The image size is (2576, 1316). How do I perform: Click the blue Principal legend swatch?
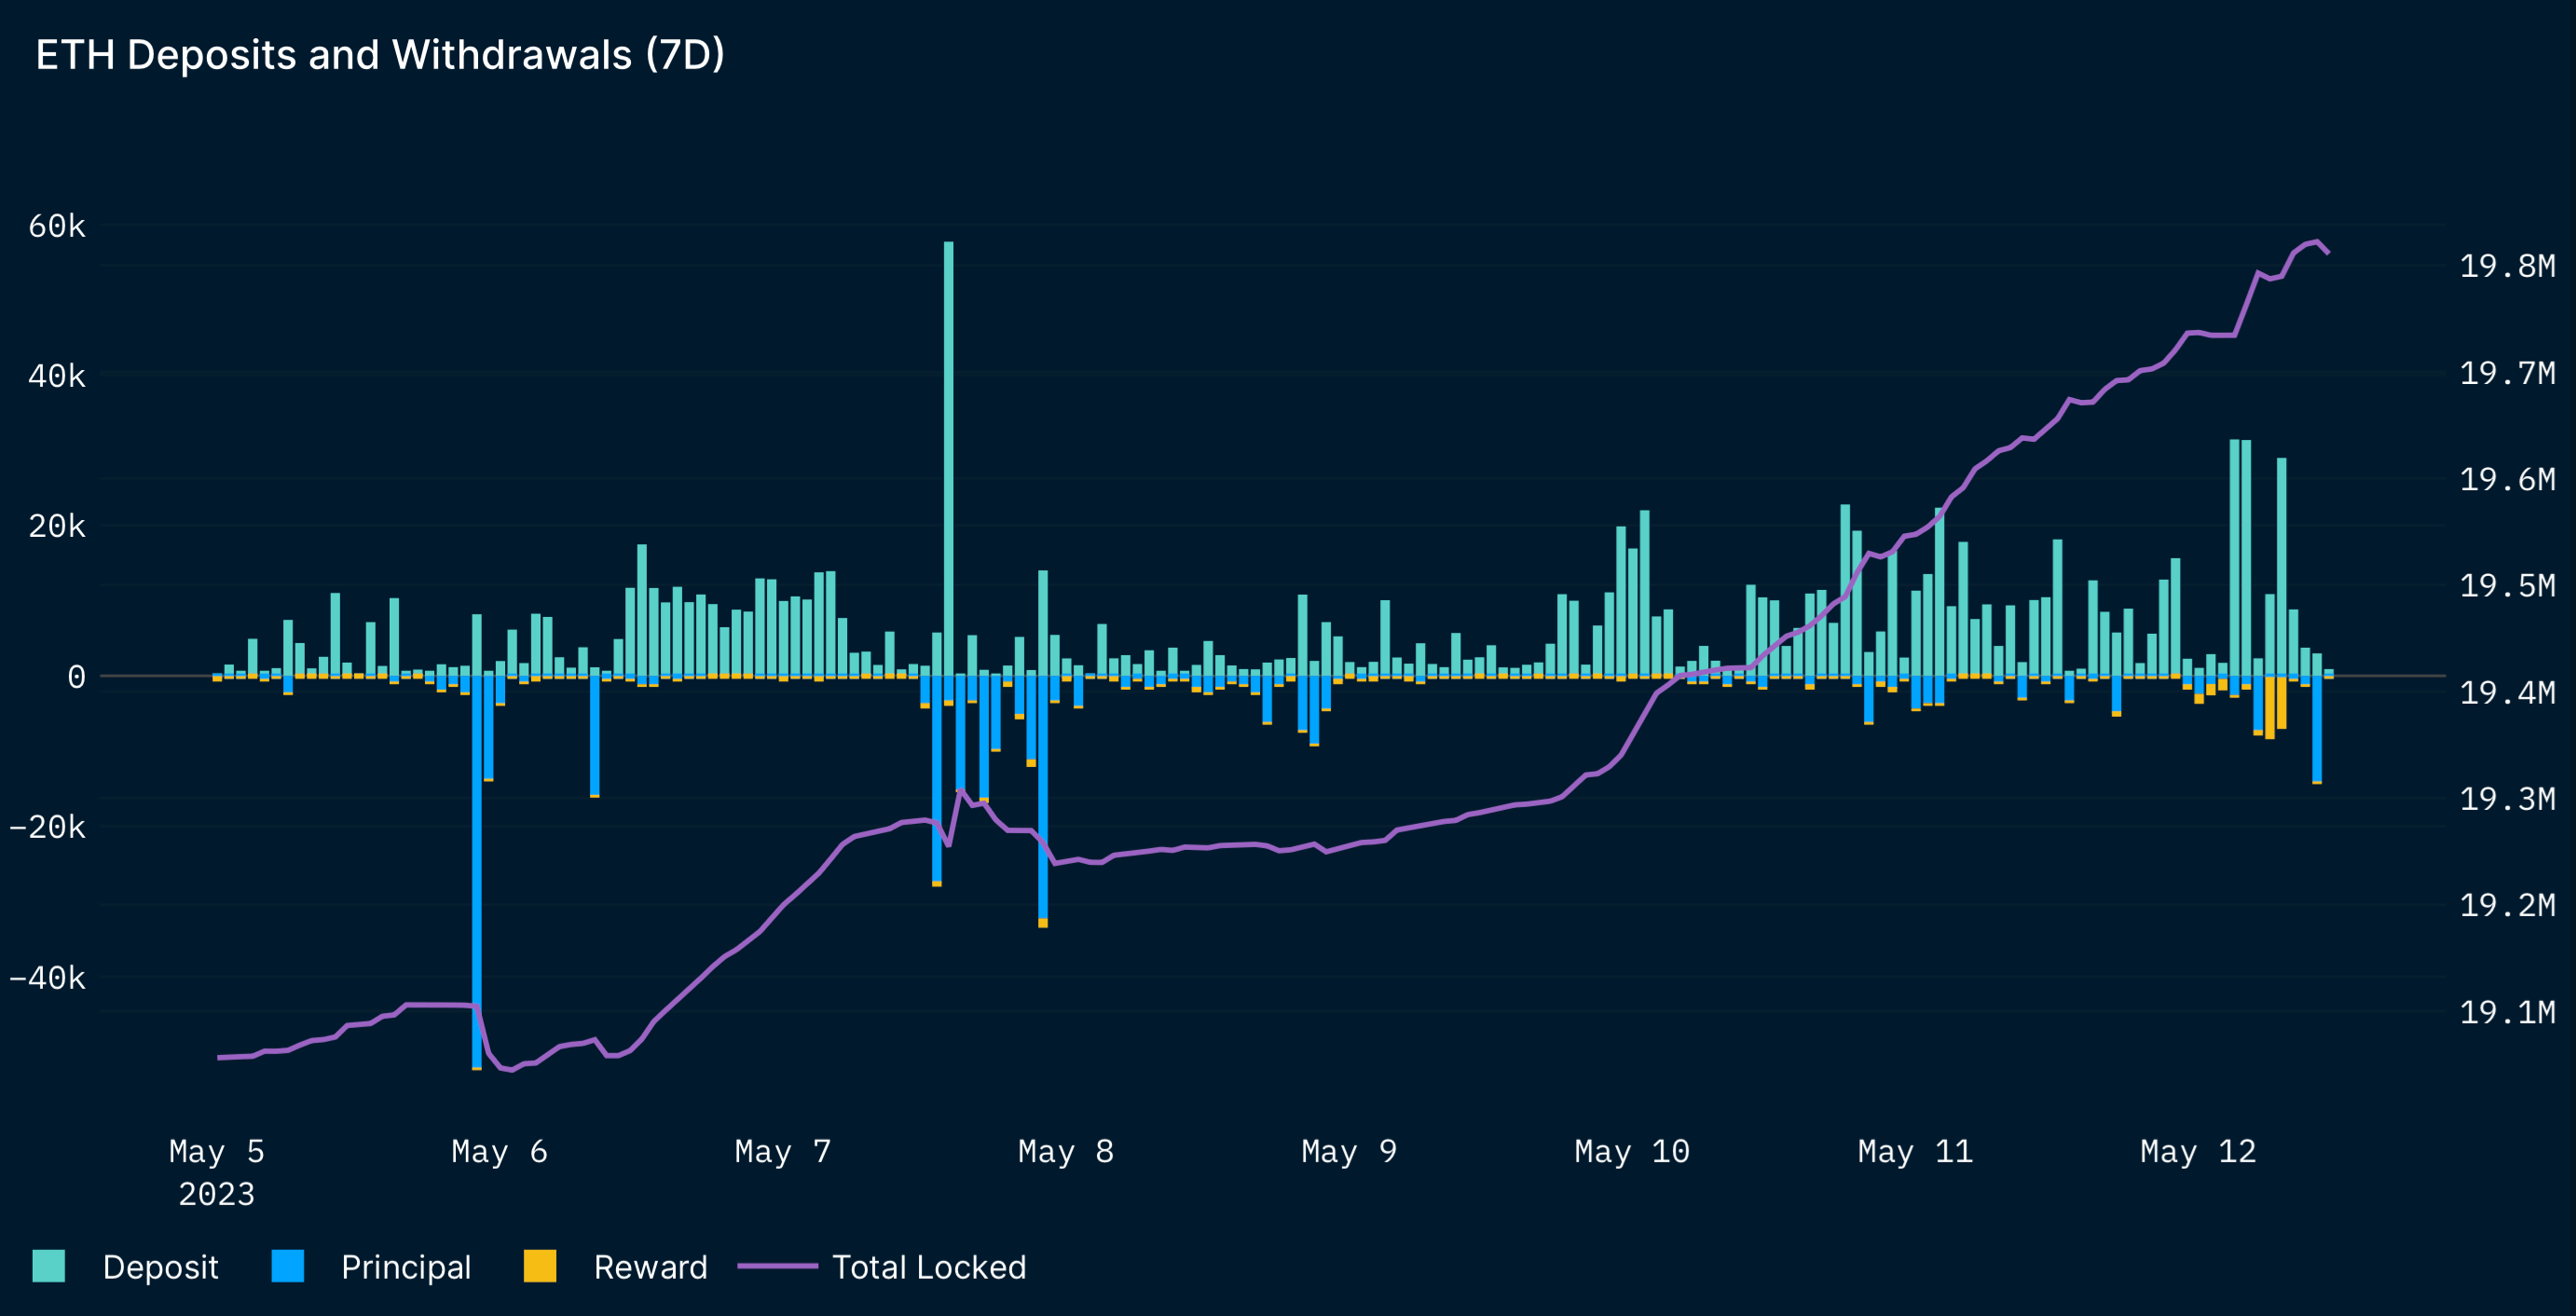pos(287,1266)
